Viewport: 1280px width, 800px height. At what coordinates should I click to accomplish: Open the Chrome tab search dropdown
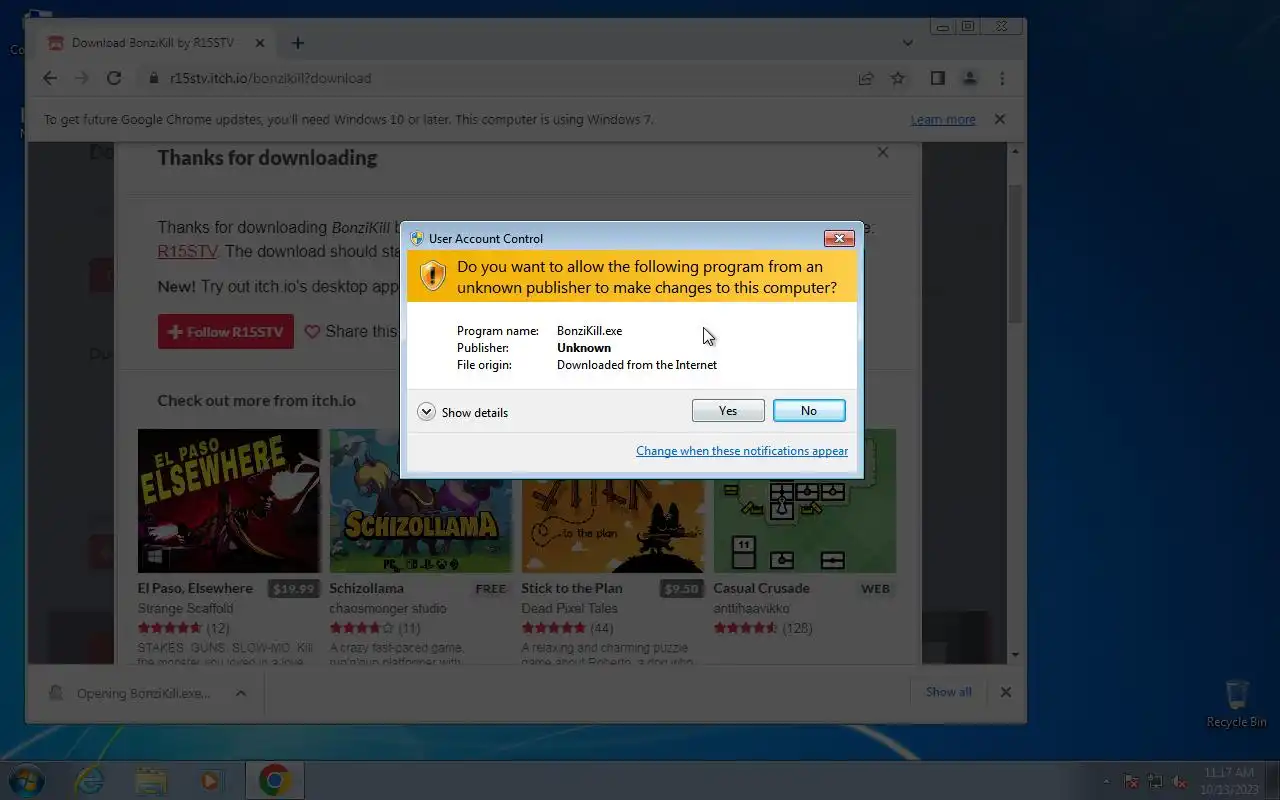907,43
